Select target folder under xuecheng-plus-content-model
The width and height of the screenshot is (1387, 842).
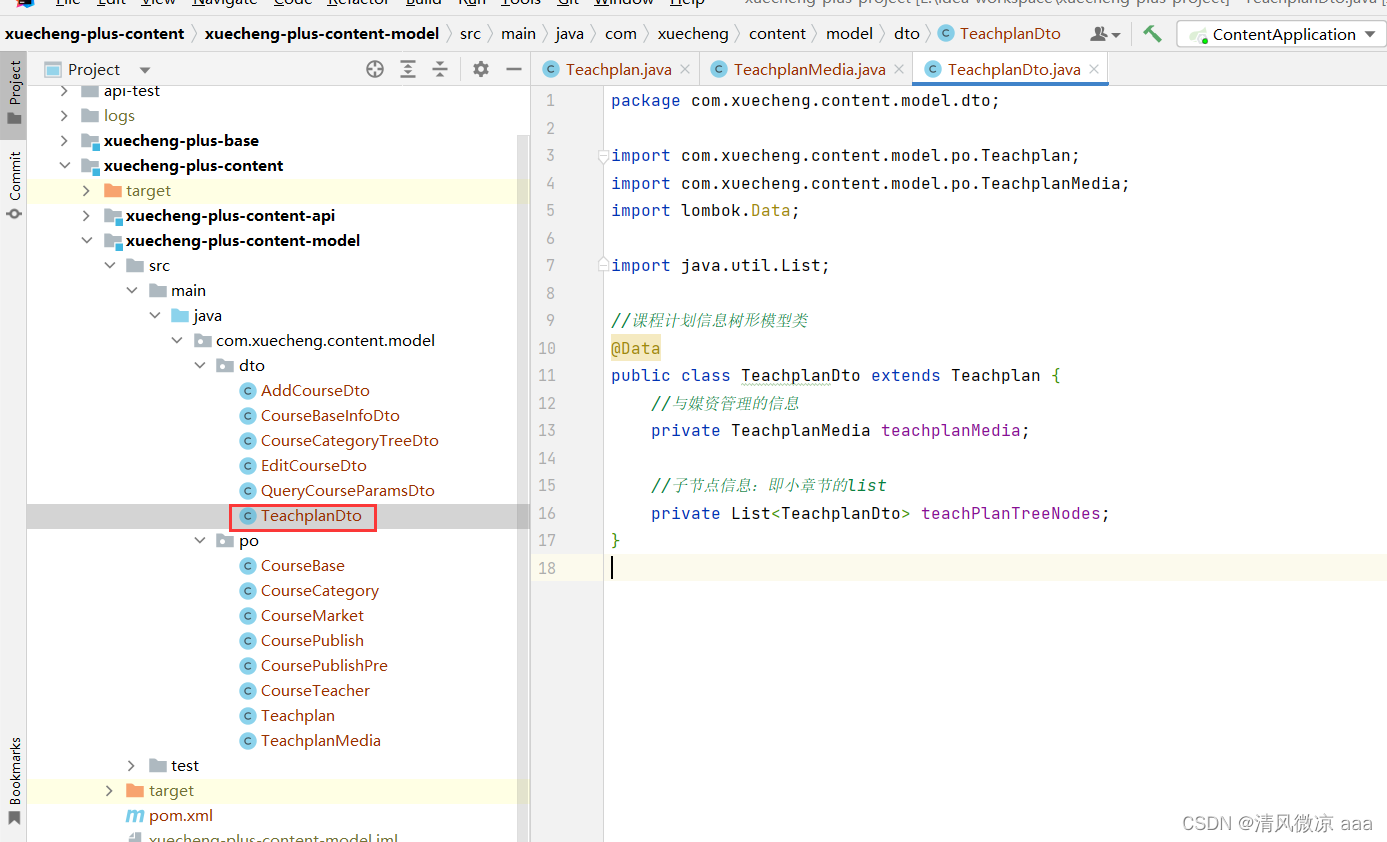point(171,790)
